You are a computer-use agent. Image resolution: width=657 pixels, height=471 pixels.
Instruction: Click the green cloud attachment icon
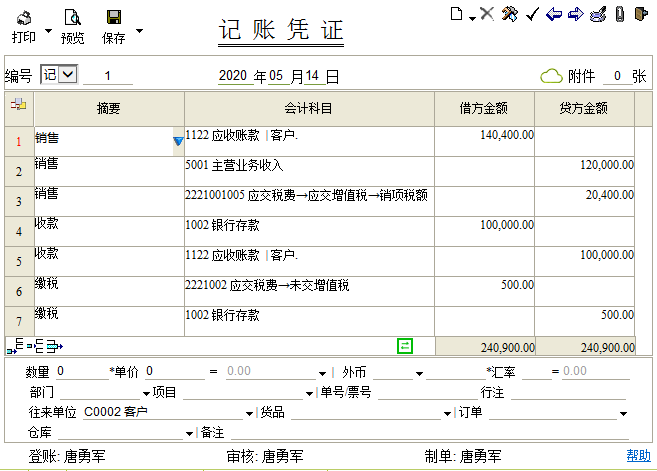tap(551, 76)
